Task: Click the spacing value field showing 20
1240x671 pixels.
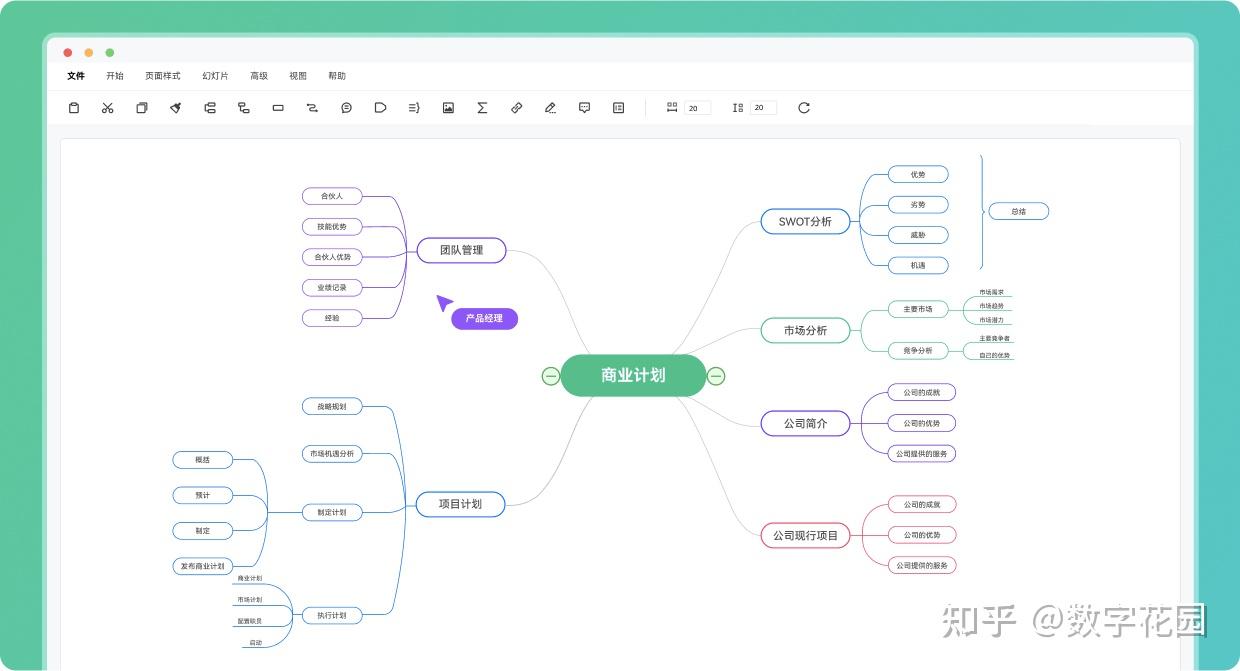Action: pyautogui.click(x=696, y=107)
